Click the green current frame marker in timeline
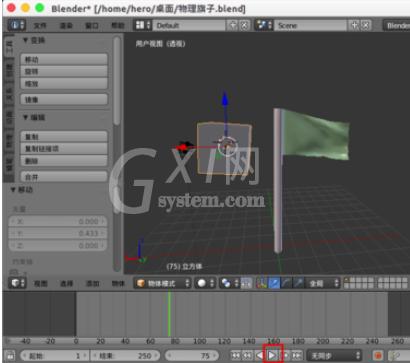Screen dimensions: 410x363 pos(169,314)
